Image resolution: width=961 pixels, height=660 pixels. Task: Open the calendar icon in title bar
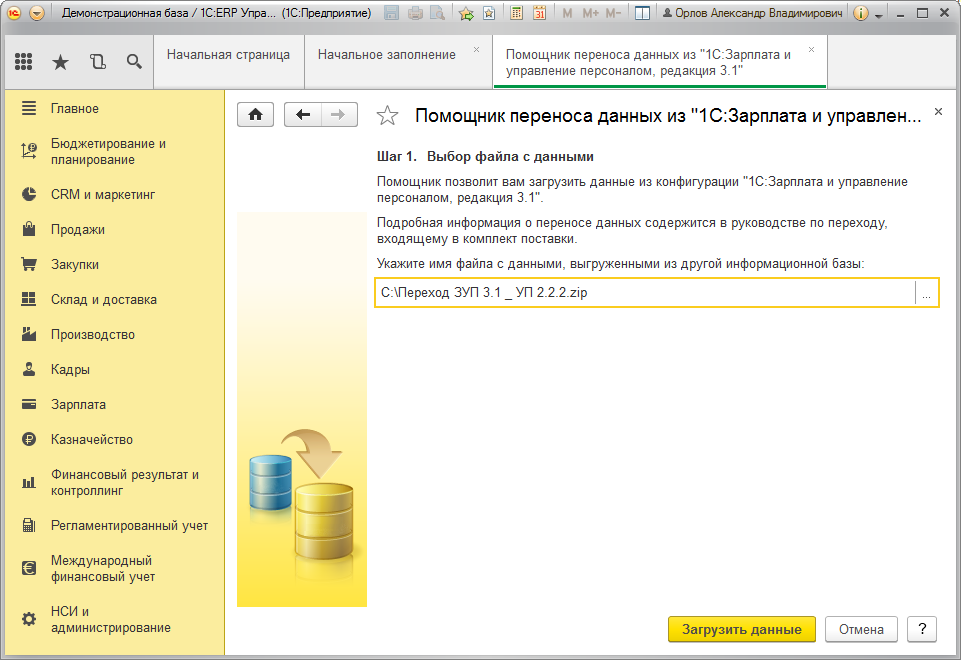539,13
